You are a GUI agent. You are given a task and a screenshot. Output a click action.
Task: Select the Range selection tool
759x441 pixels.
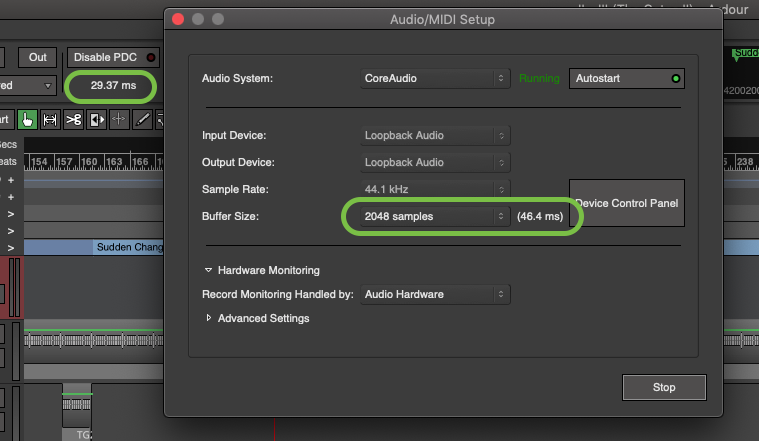coord(50,119)
